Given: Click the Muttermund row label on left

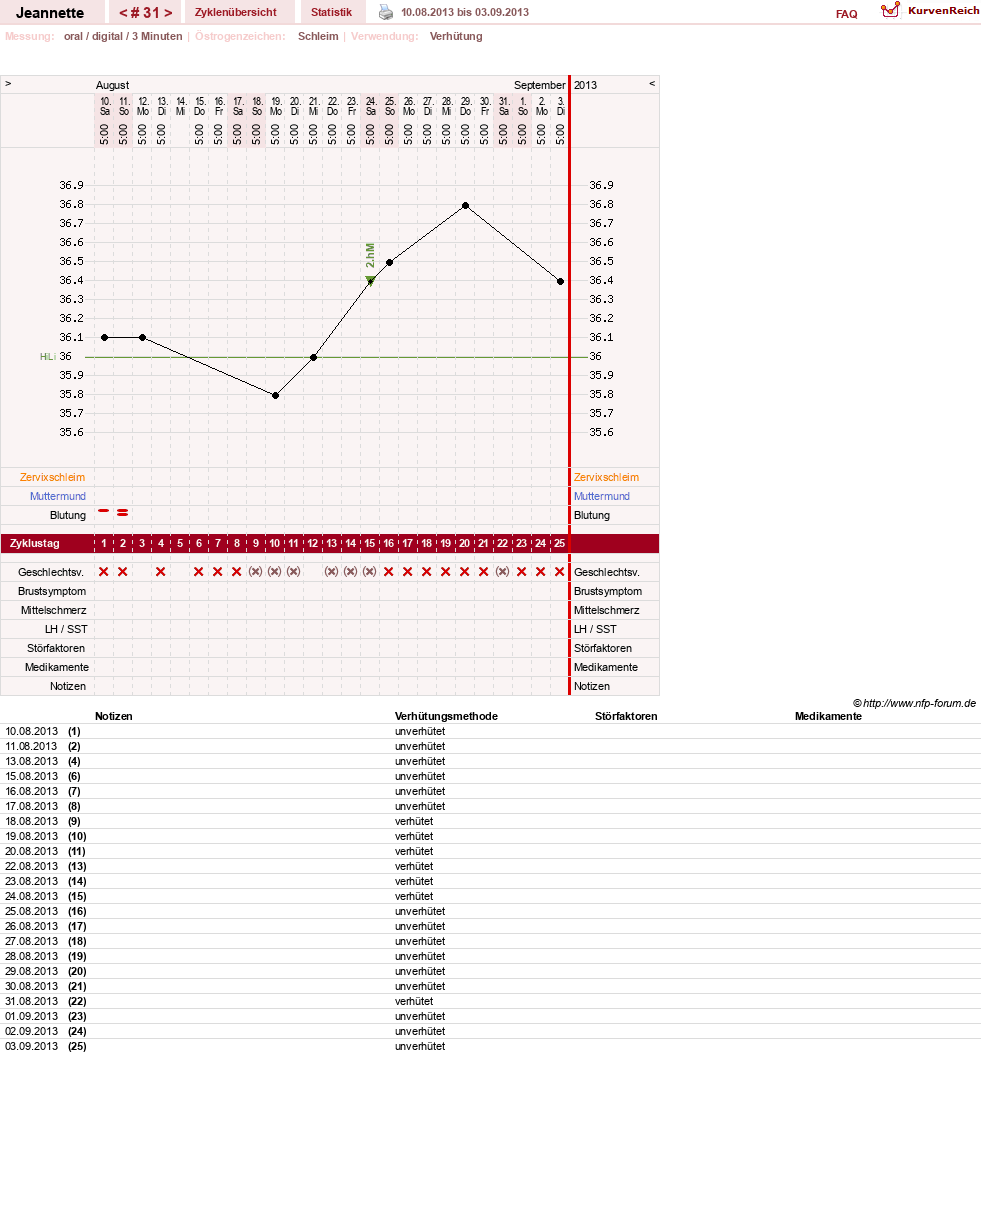Looking at the screenshot, I should point(57,496).
